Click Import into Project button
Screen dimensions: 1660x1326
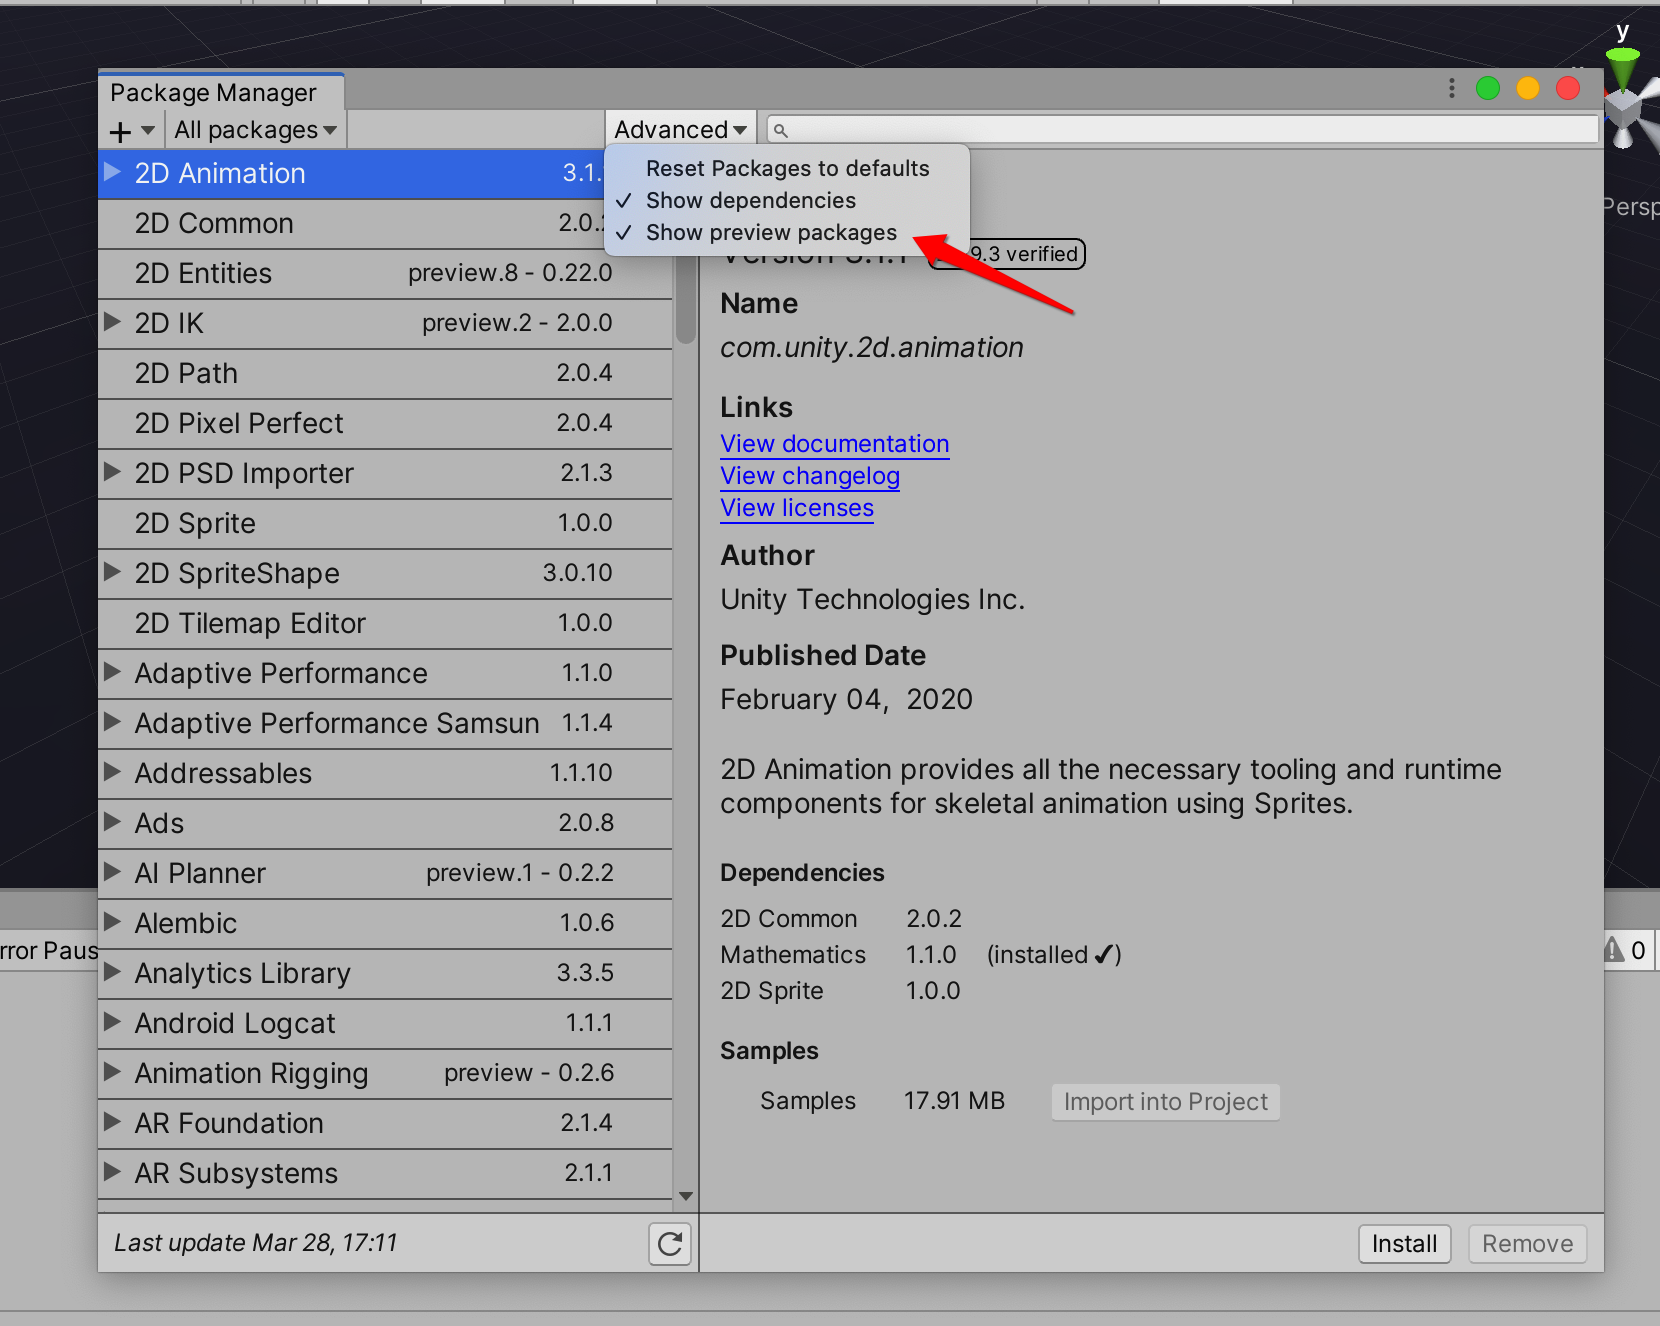pyautogui.click(x=1165, y=1101)
